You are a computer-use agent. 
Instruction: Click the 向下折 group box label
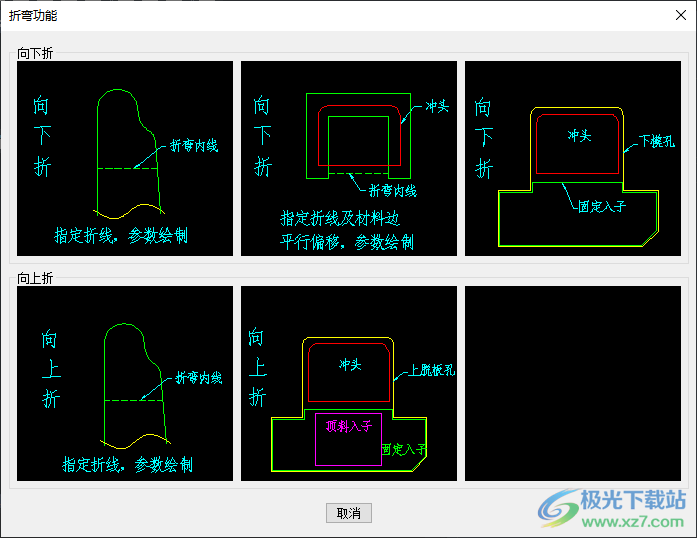tap(37, 52)
